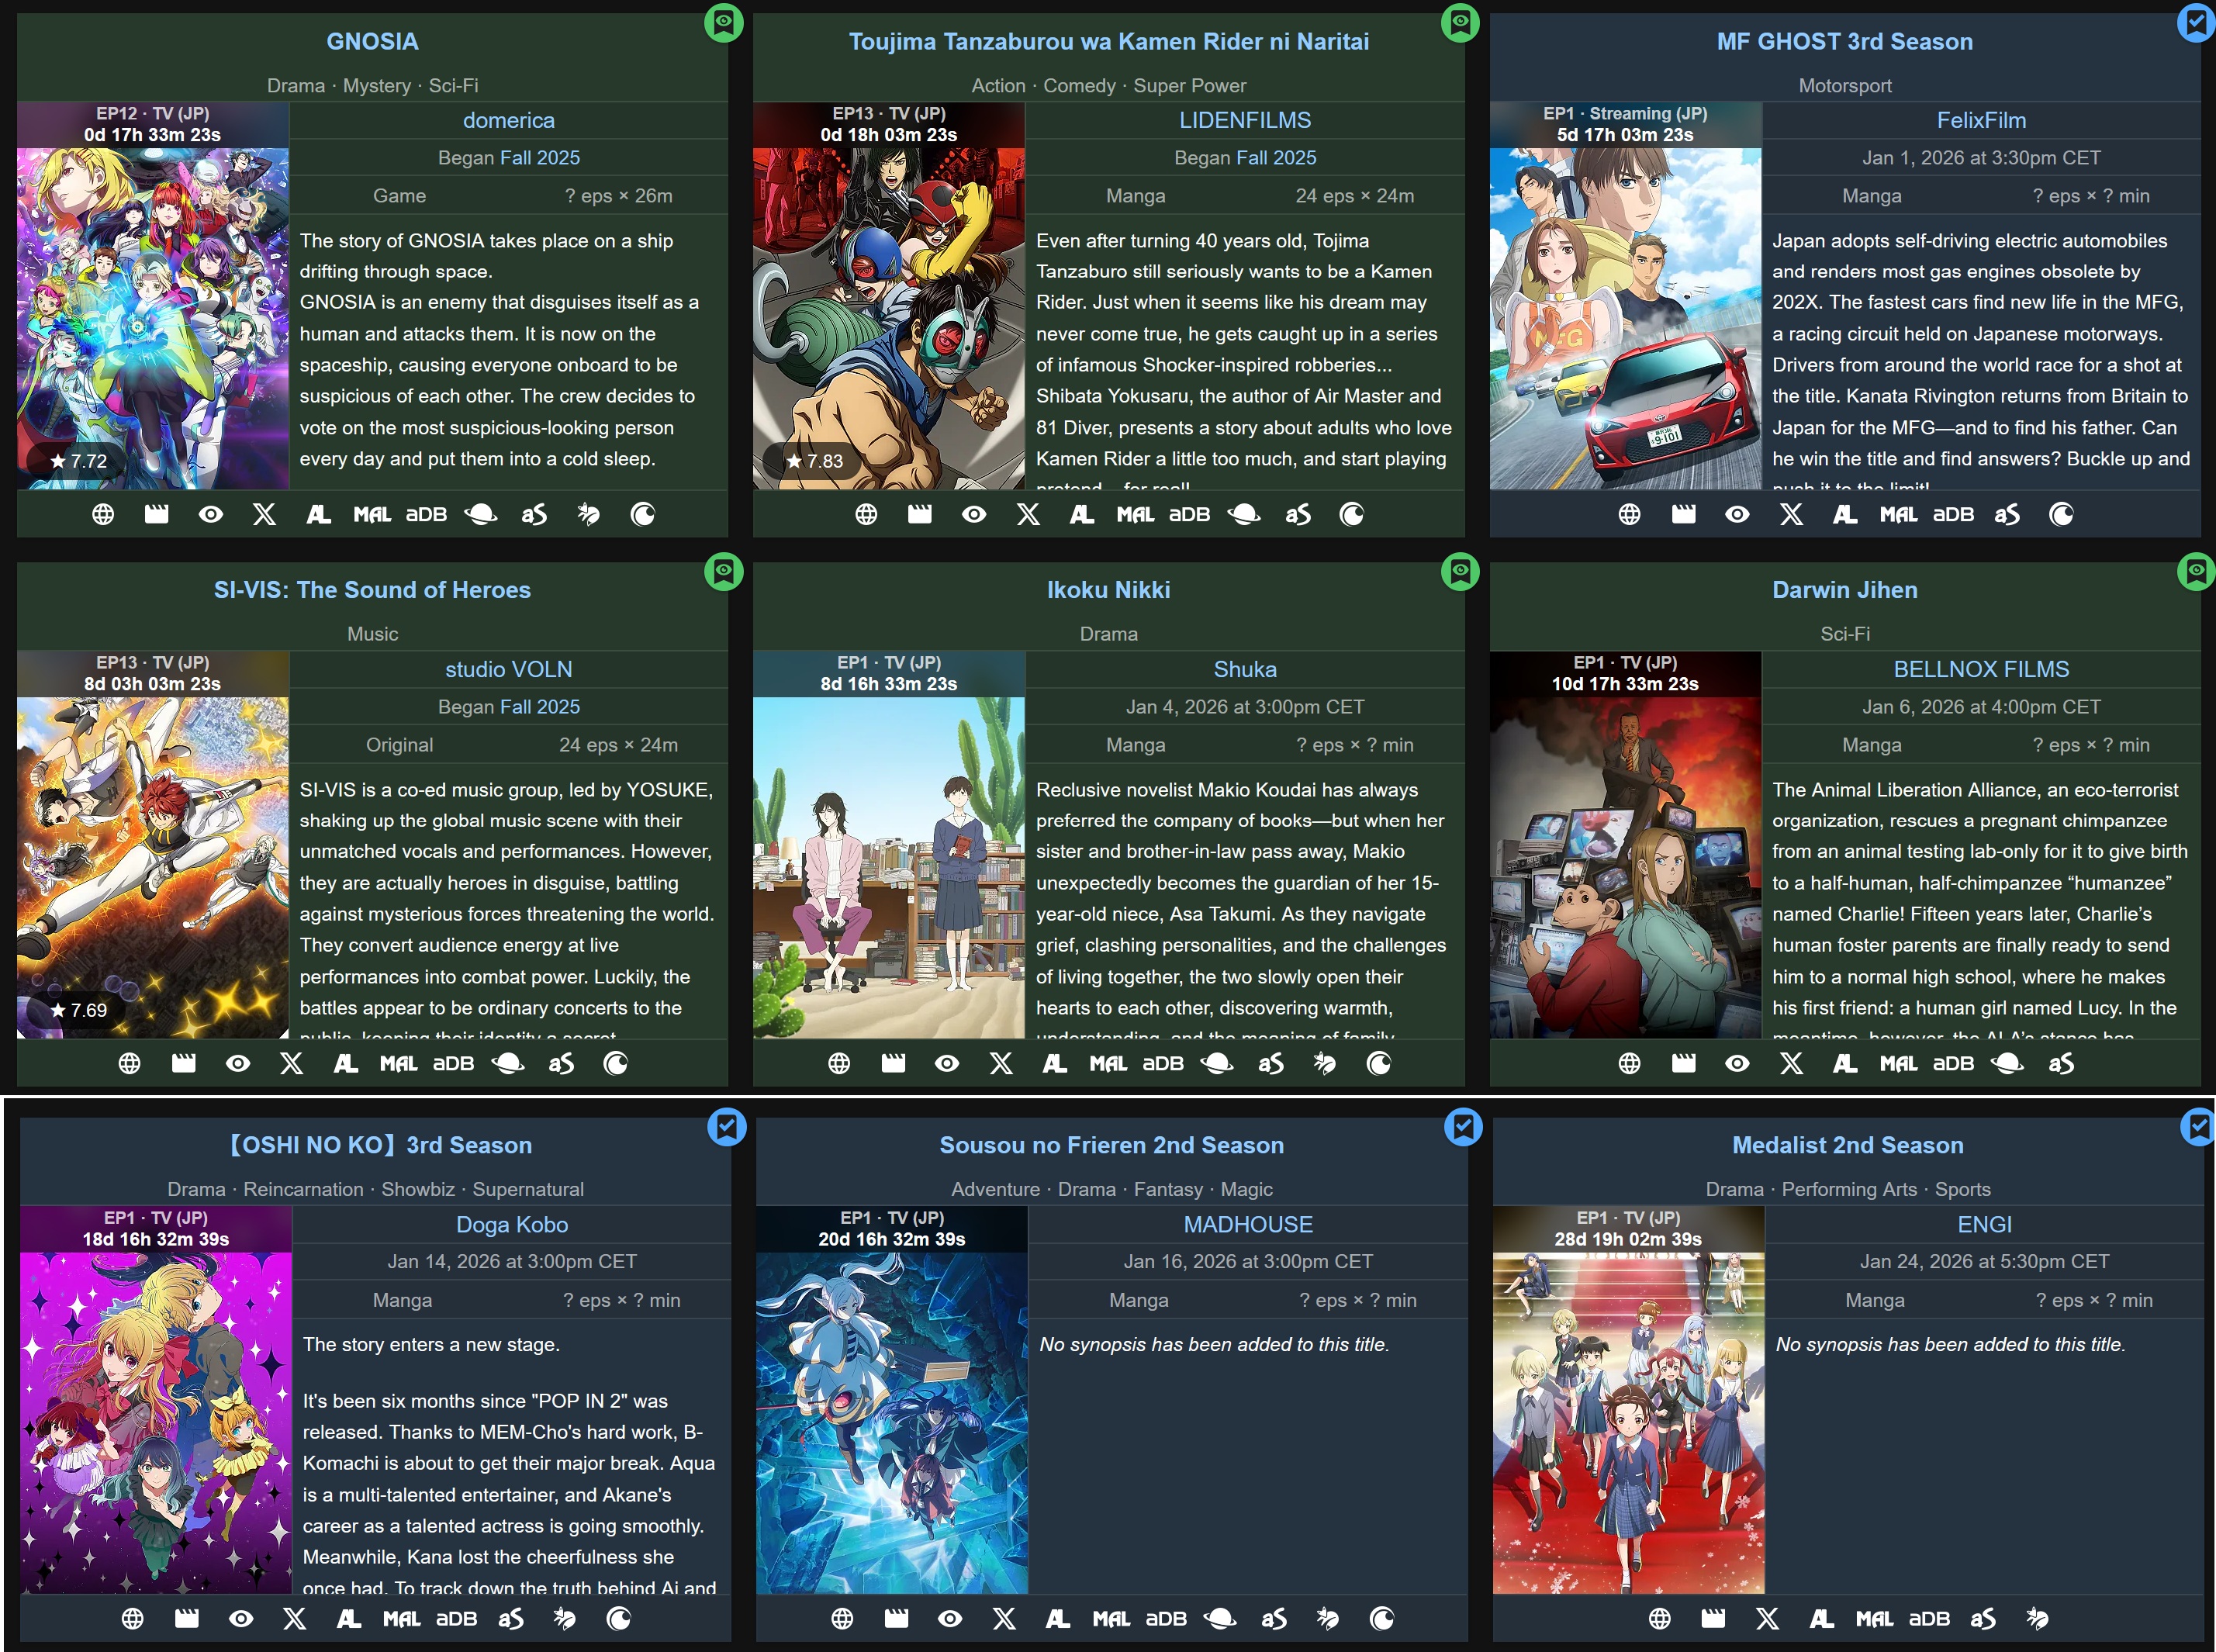
Task: Open Medalist 2nd Season title link
Action: pos(1847,1145)
